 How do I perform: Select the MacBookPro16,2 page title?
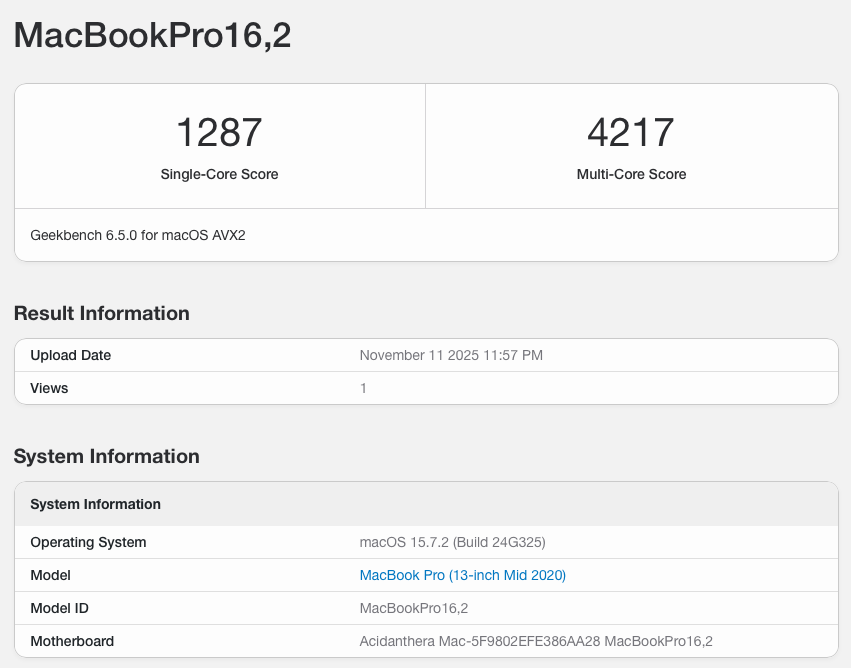(153, 36)
